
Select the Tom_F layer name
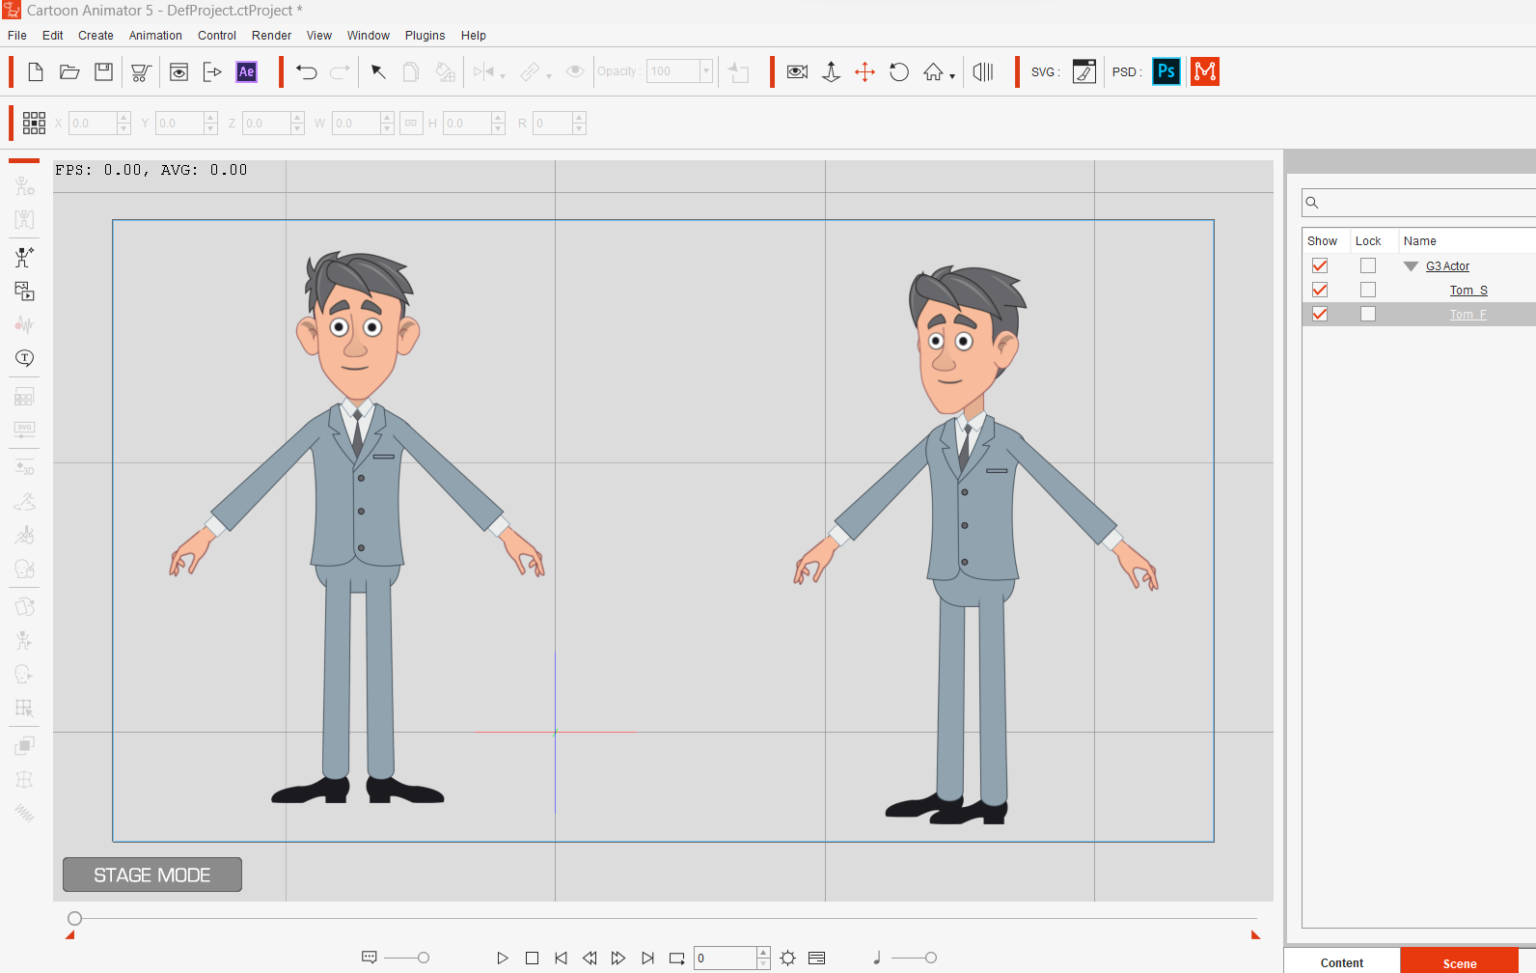(1468, 313)
